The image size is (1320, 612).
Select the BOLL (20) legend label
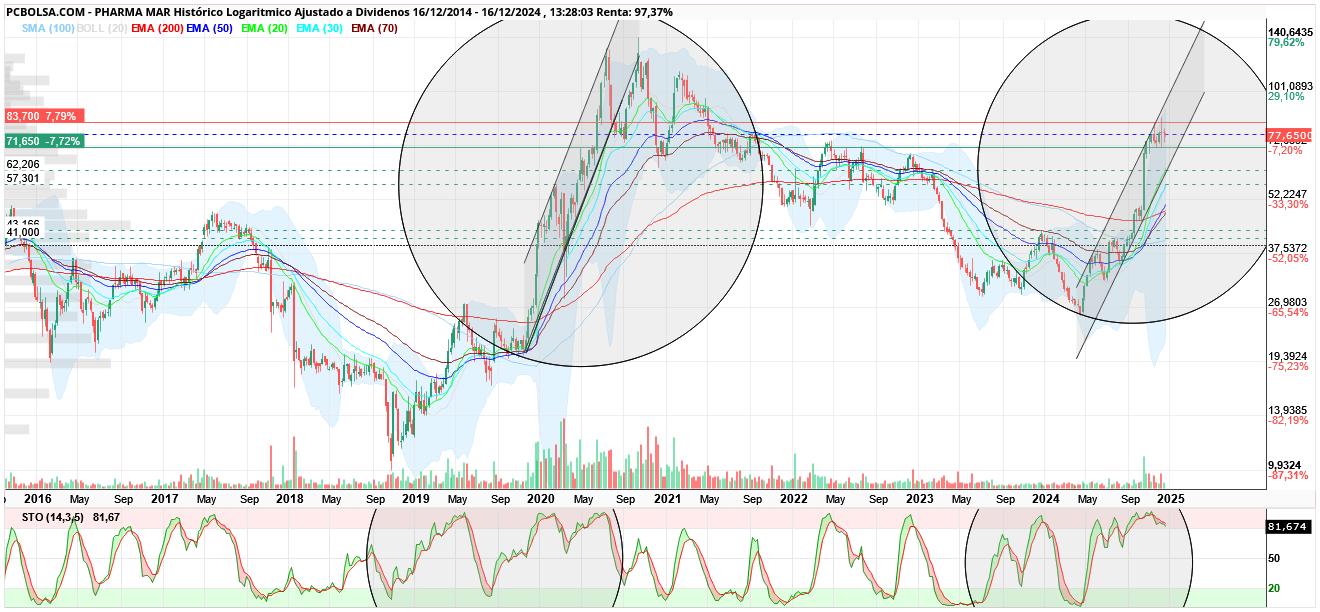[103, 28]
